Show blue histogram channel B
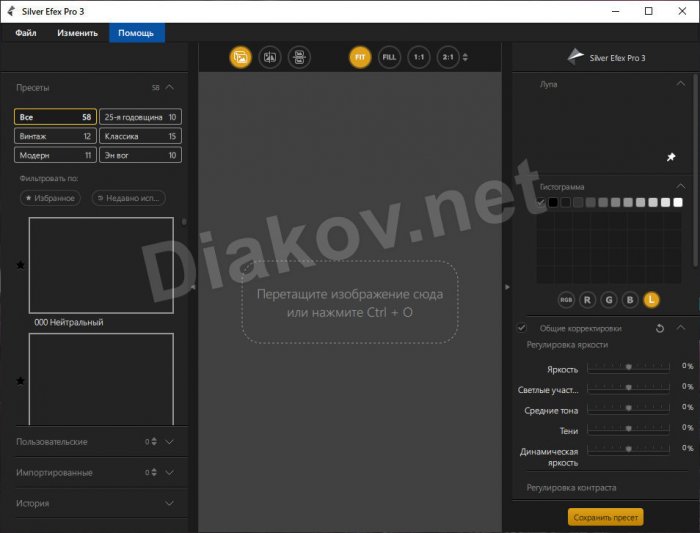The image size is (700, 533). (630, 300)
